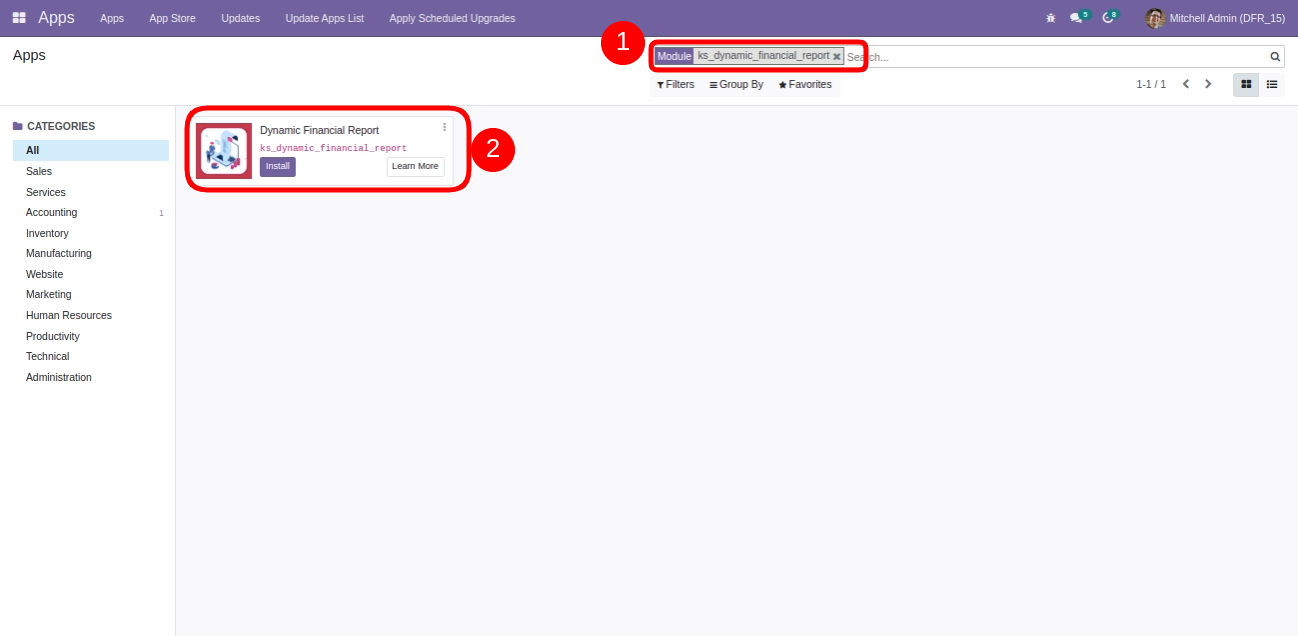Switch to List view

point(1272,85)
